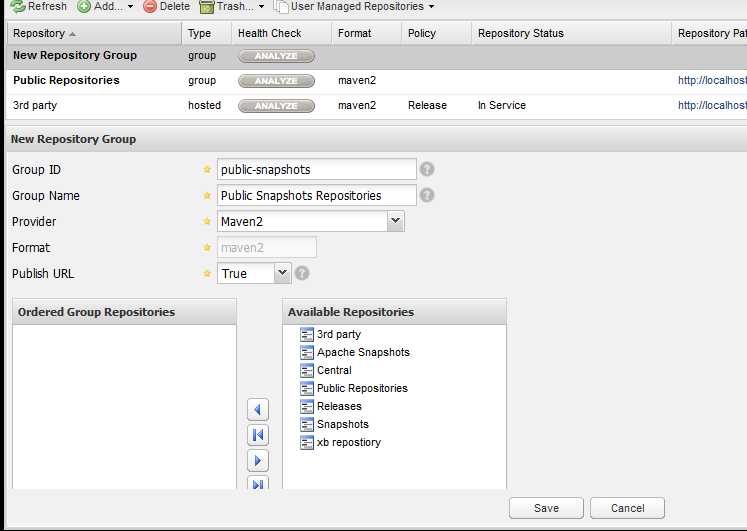The height and width of the screenshot is (531, 747).
Task: Sort by the Type column header
Action: point(206,33)
